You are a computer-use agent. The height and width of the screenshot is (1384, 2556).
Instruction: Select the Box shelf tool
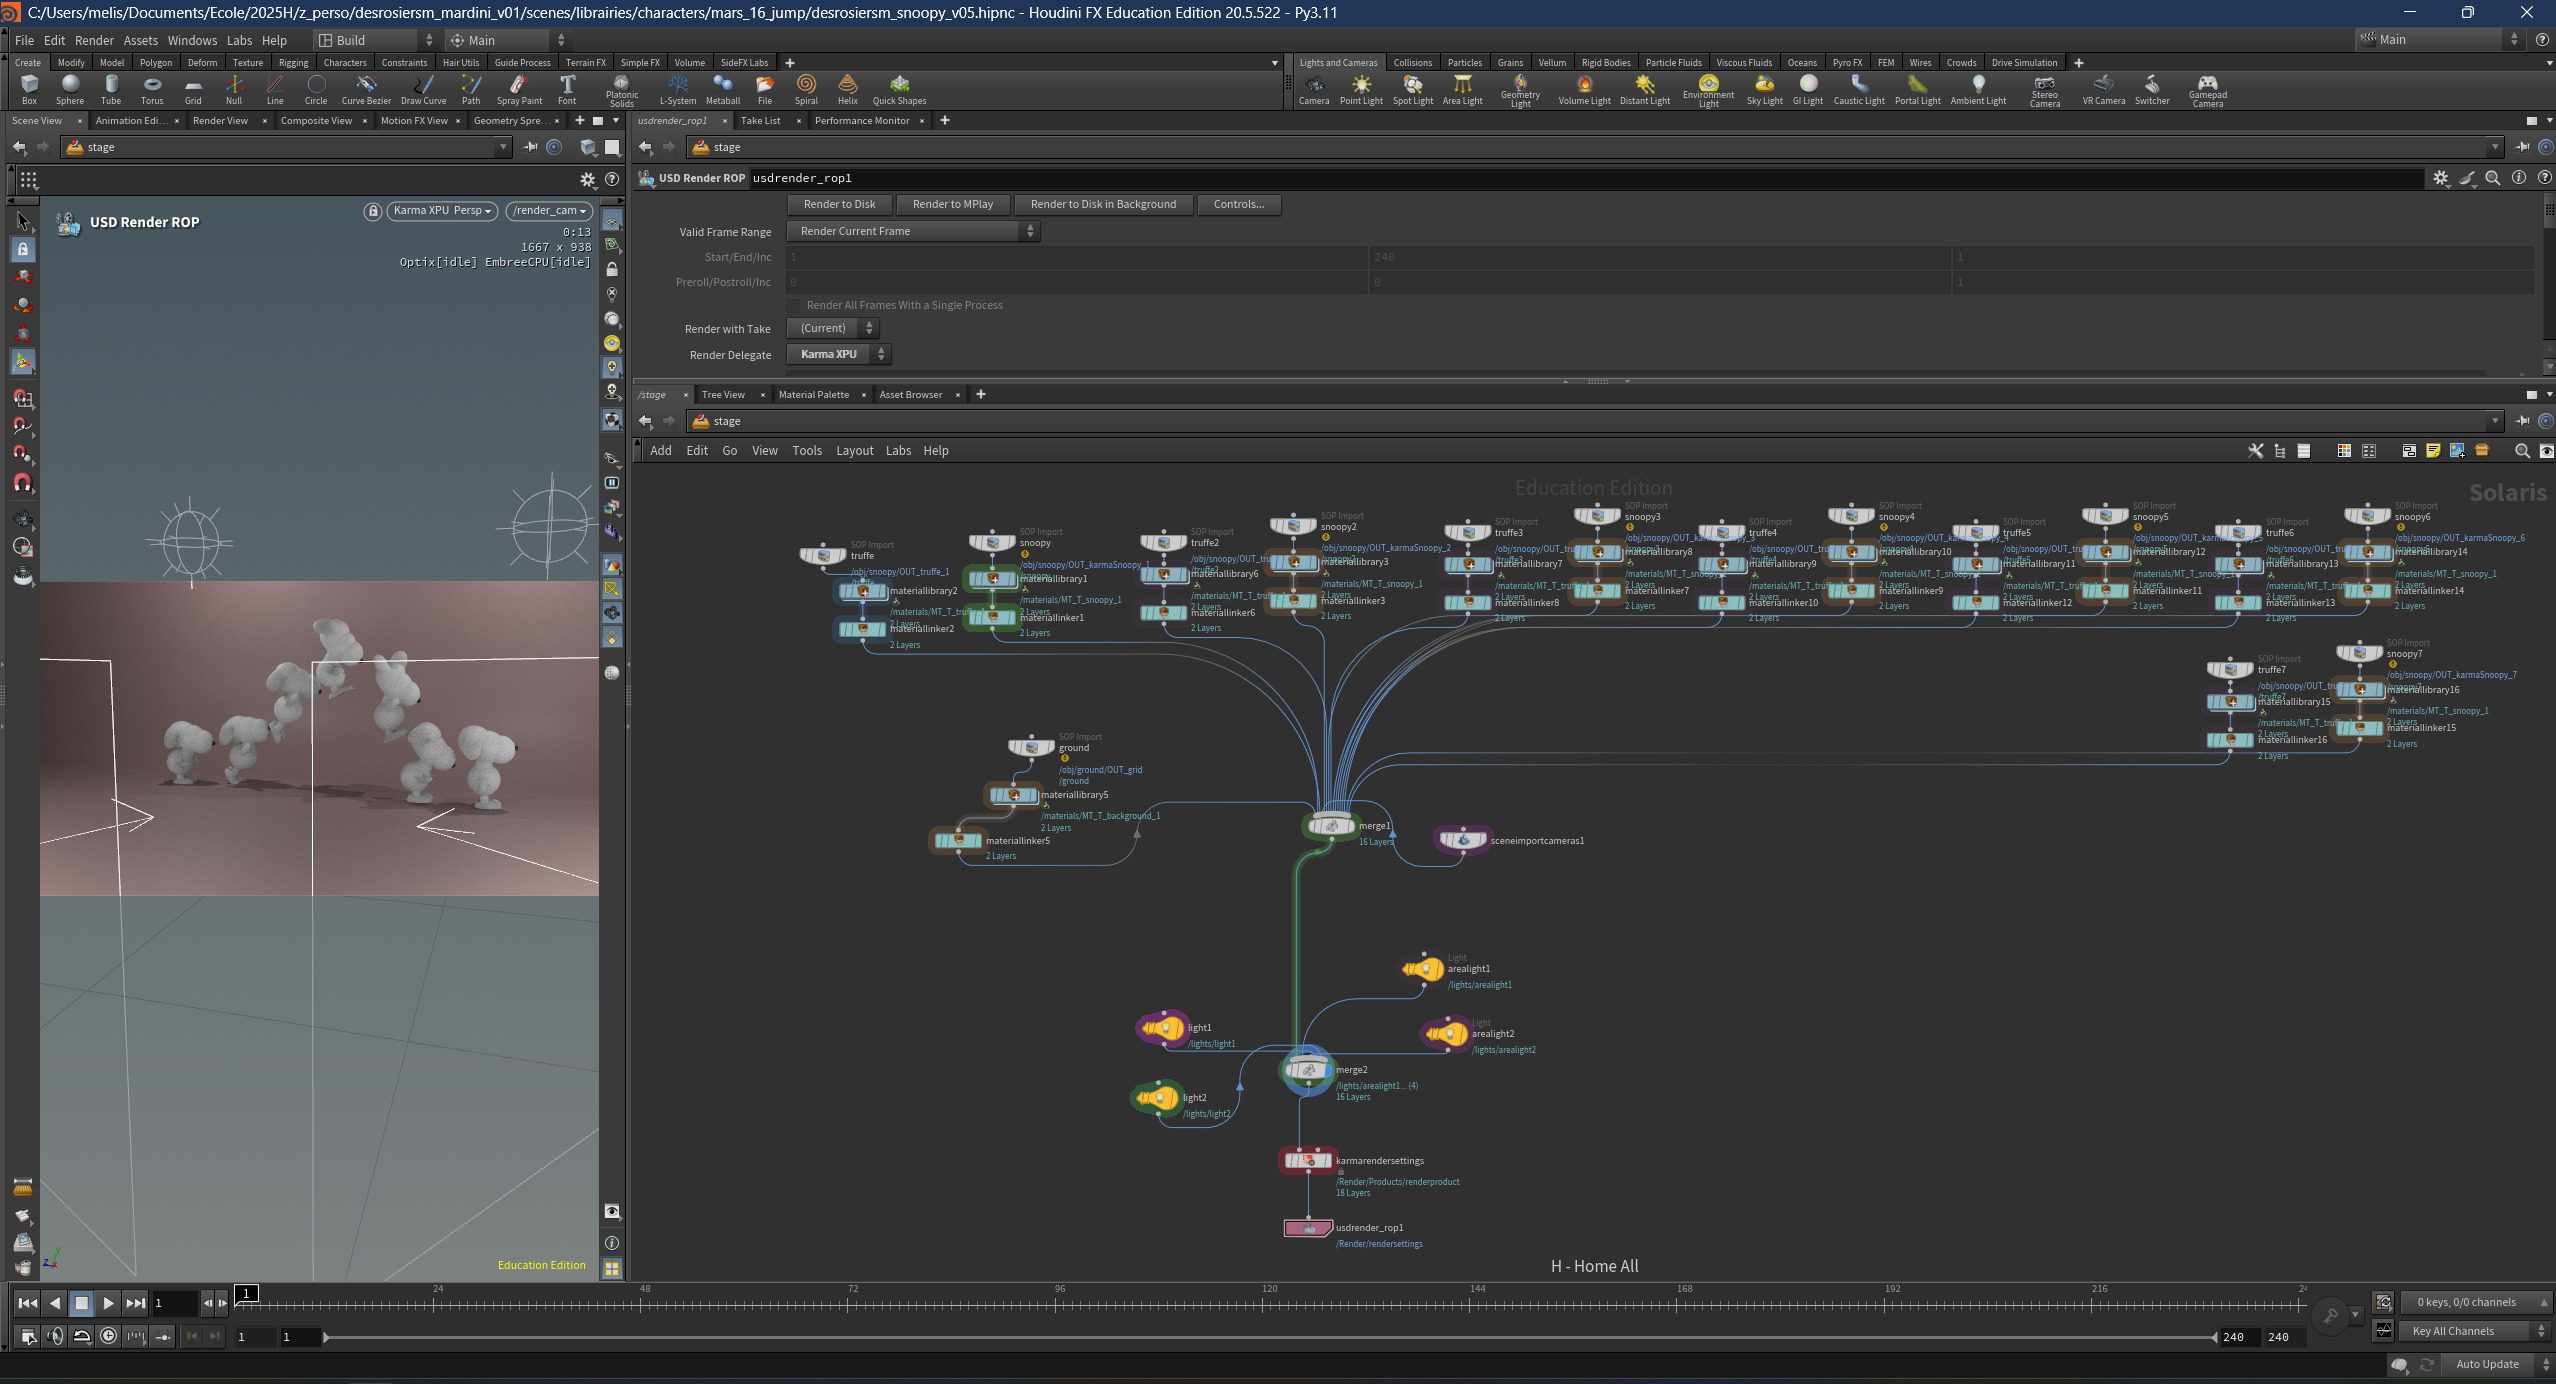coord(29,89)
